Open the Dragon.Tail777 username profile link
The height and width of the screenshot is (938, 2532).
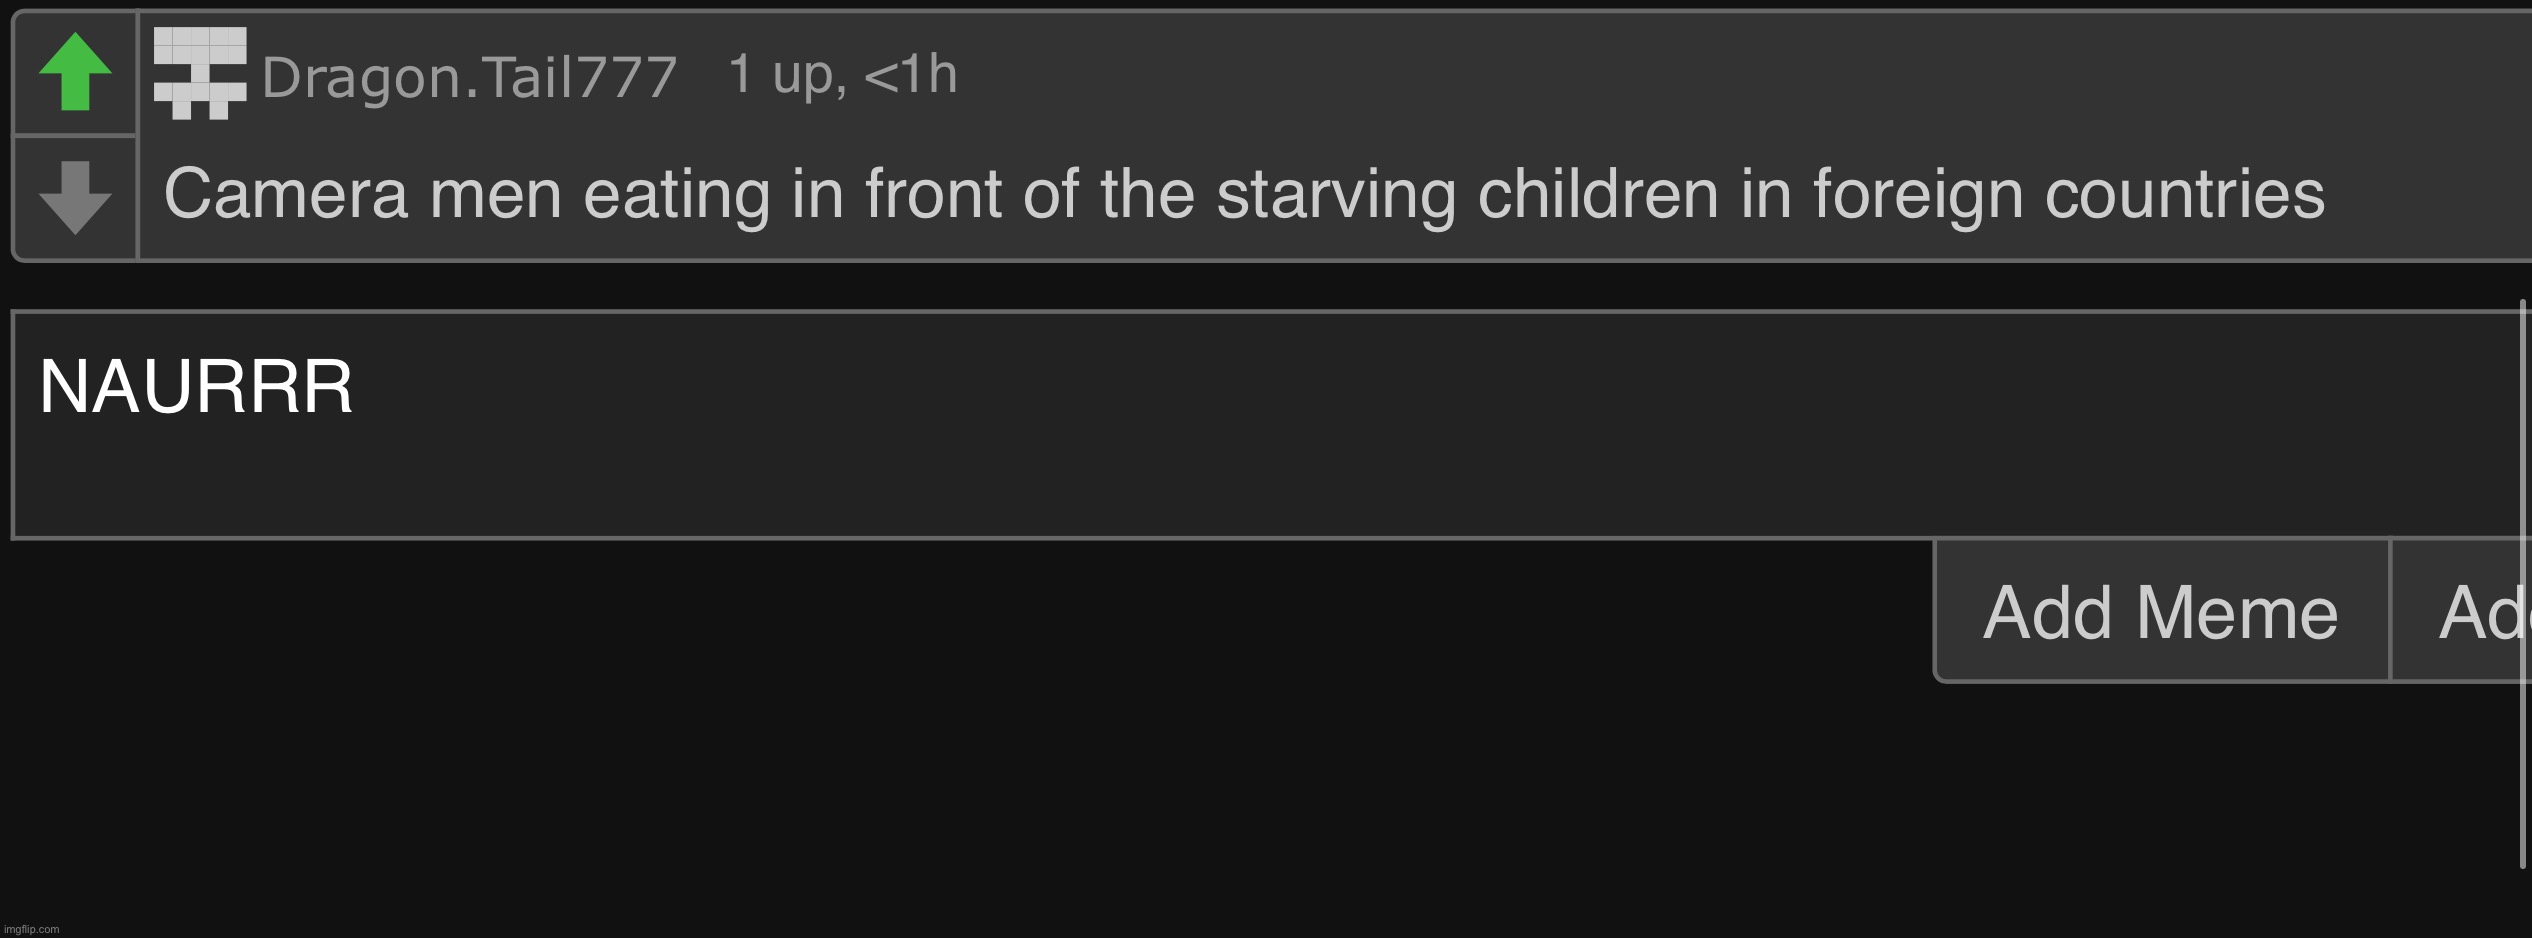(469, 77)
